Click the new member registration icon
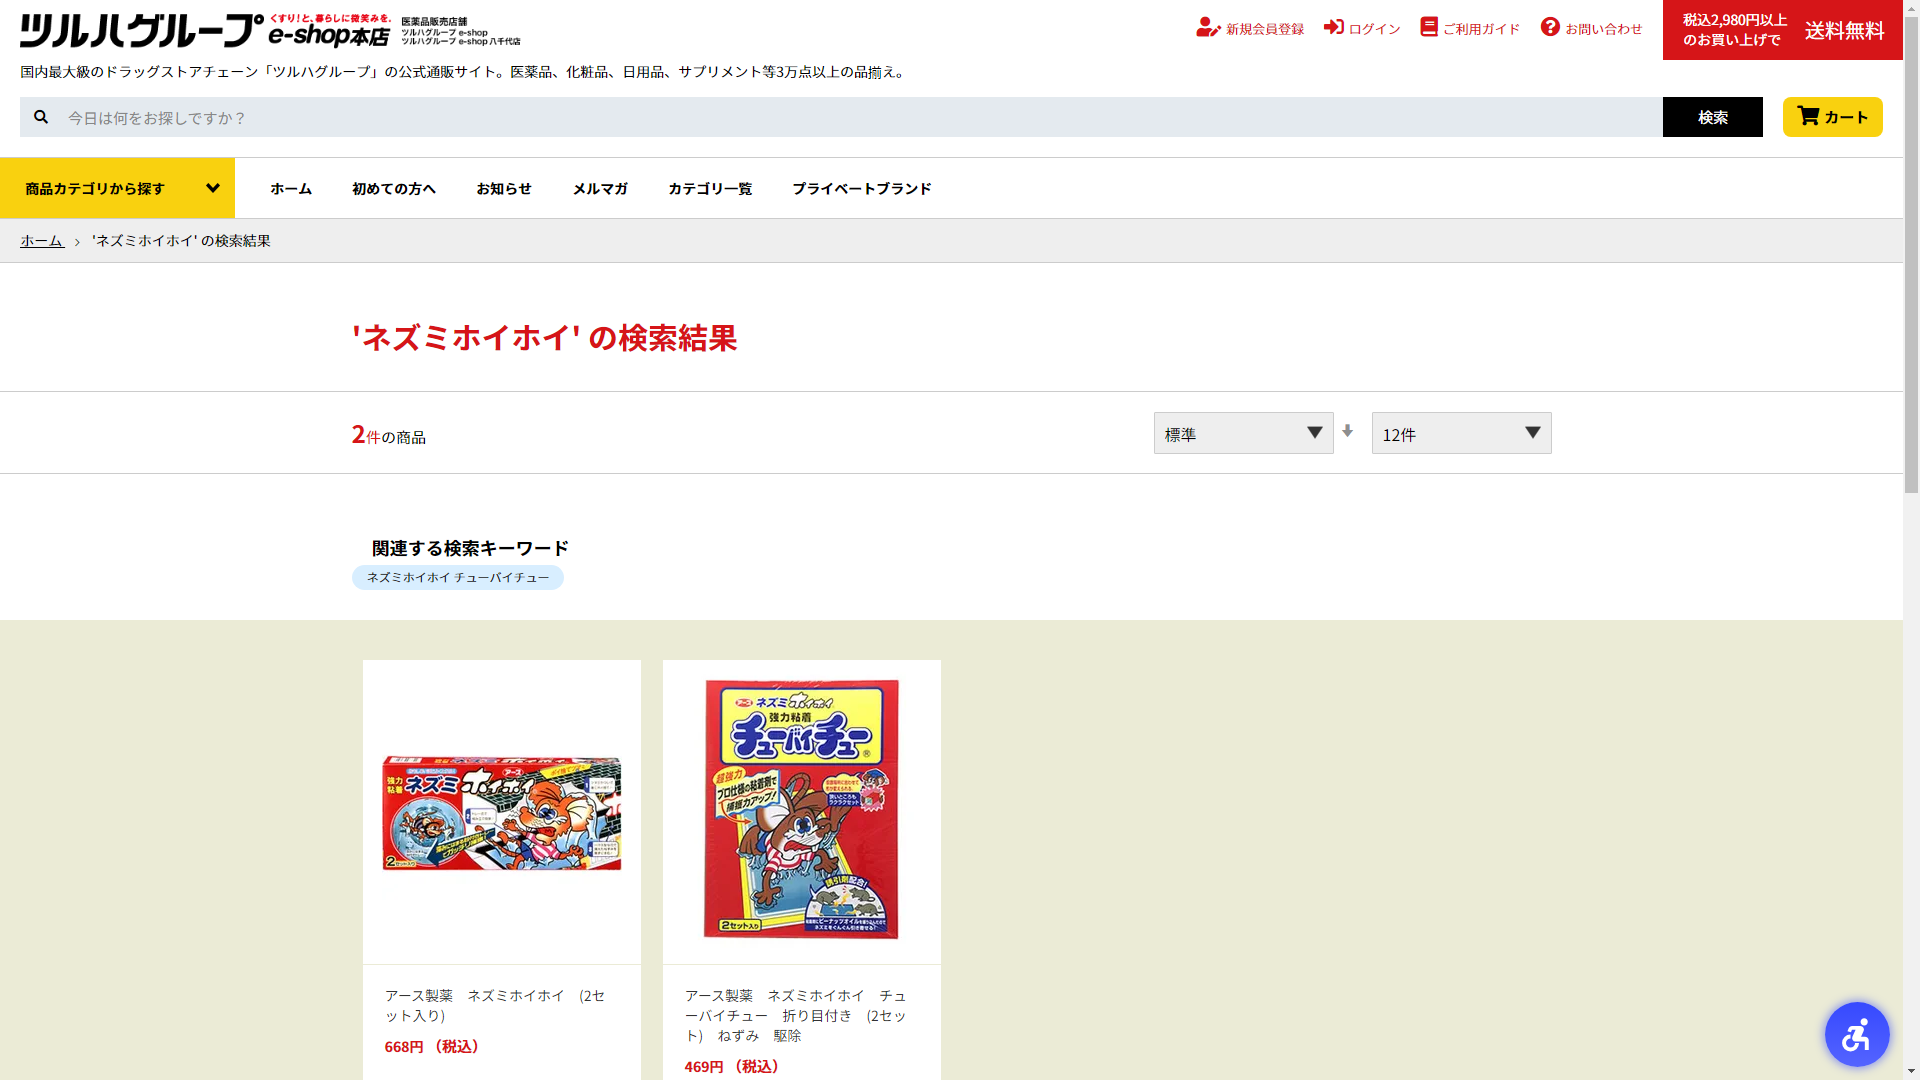Screen dimensions: 1920x1080 tap(1207, 28)
